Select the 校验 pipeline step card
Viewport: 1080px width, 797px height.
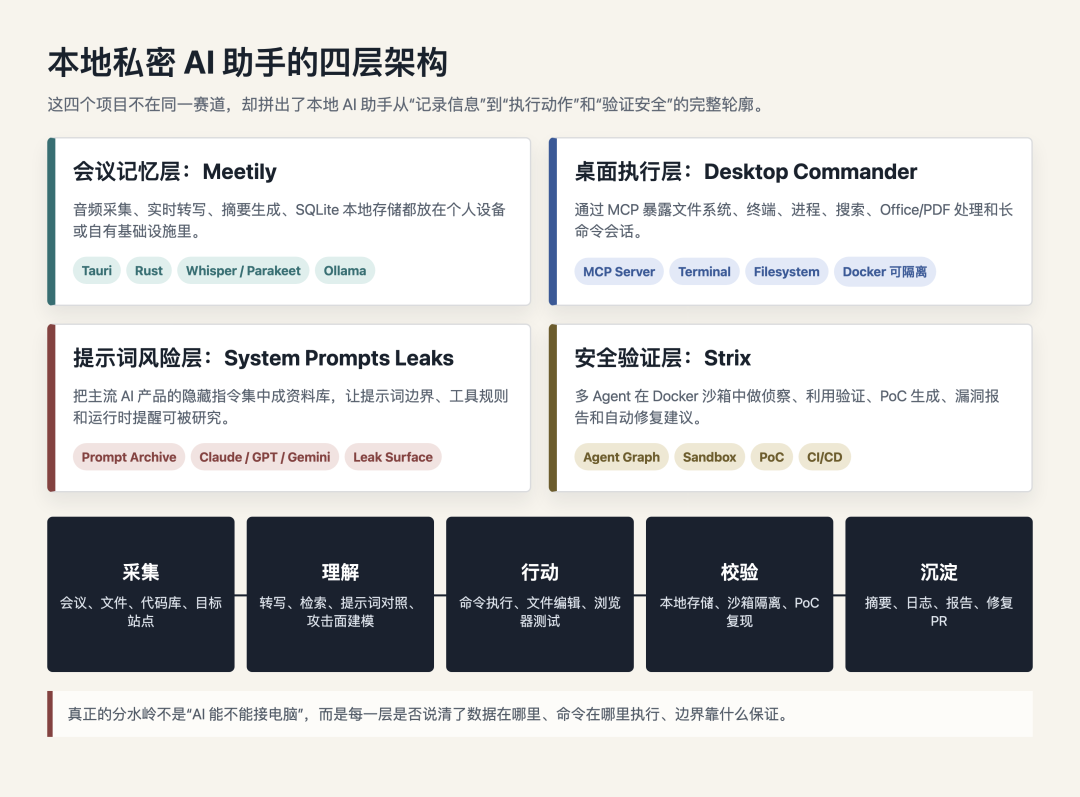(x=739, y=594)
